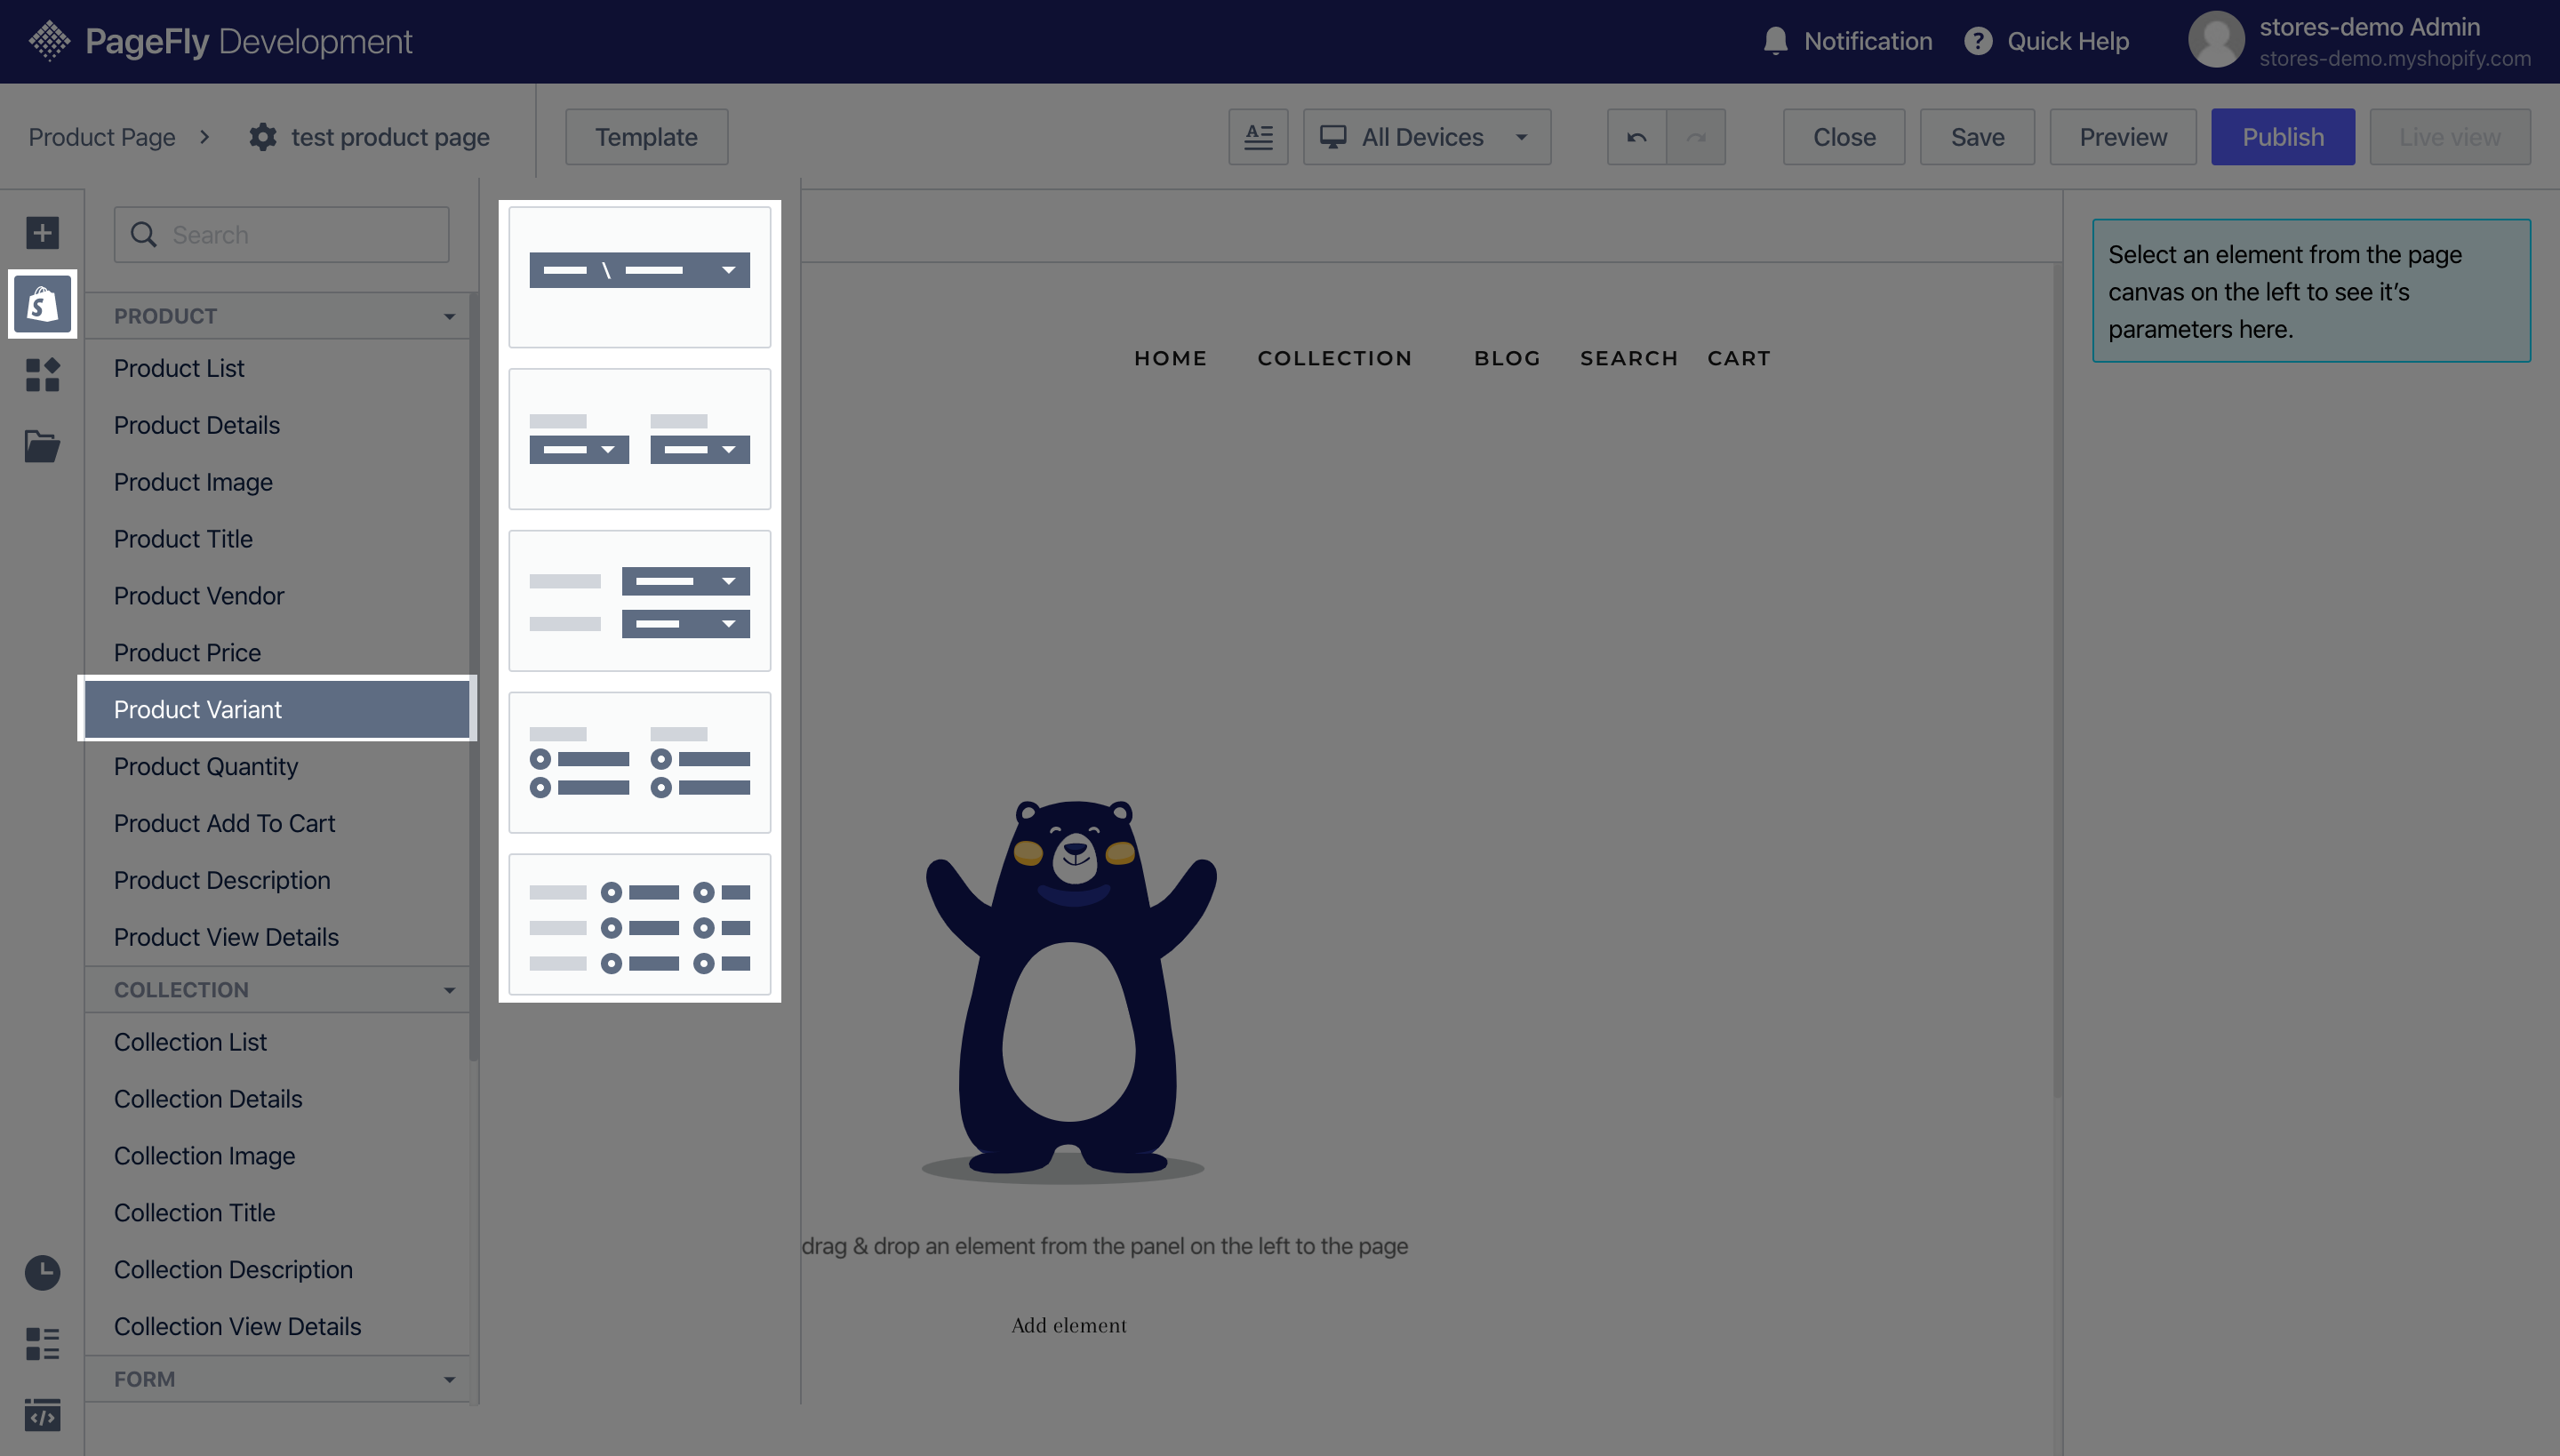Select Product Add To Cart element

click(278, 824)
